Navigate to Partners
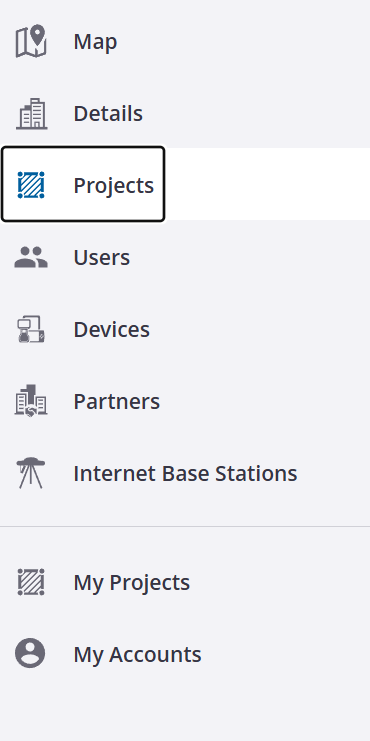The height and width of the screenshot is (741, 370). click(117, 401)
